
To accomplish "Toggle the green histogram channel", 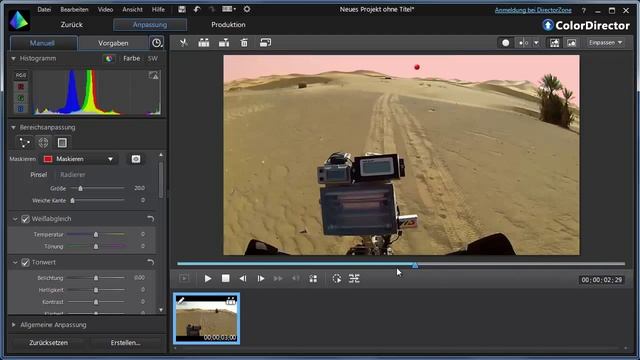I will [20, 98].
